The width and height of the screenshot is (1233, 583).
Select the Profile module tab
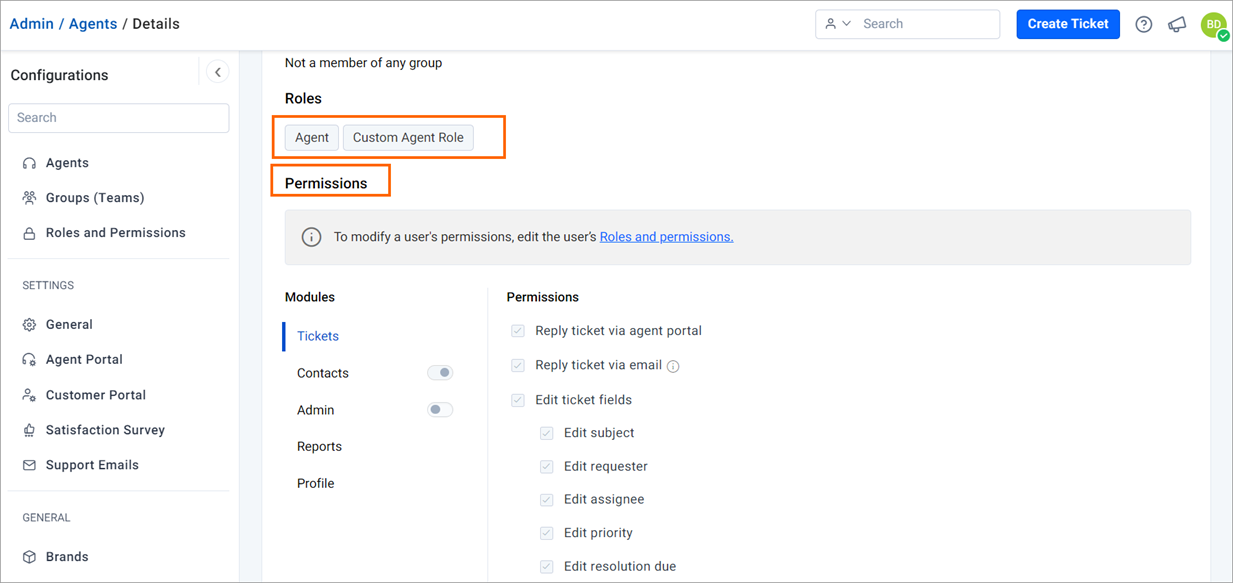(316, 483)
